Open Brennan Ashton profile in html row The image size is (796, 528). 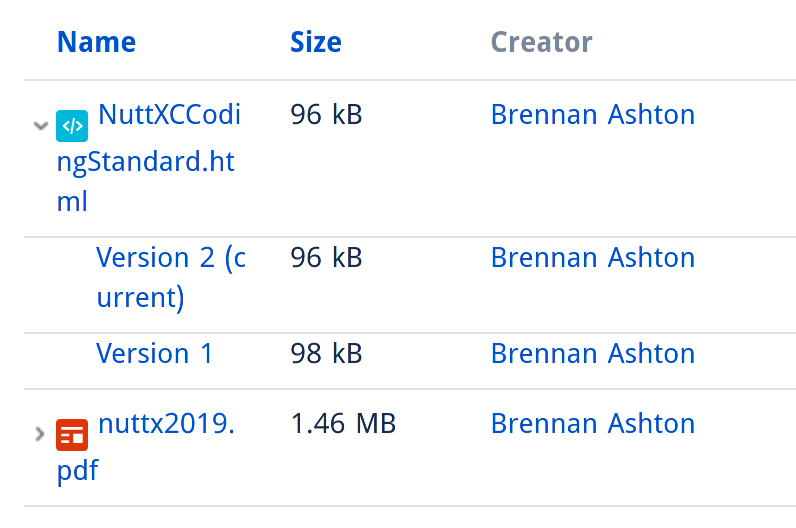[592, 115]
